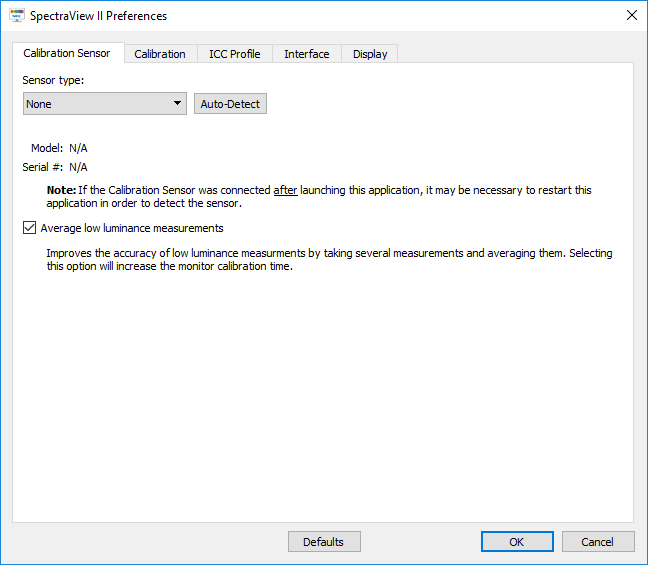Reset settings with the Defaults button

[324, 541]
